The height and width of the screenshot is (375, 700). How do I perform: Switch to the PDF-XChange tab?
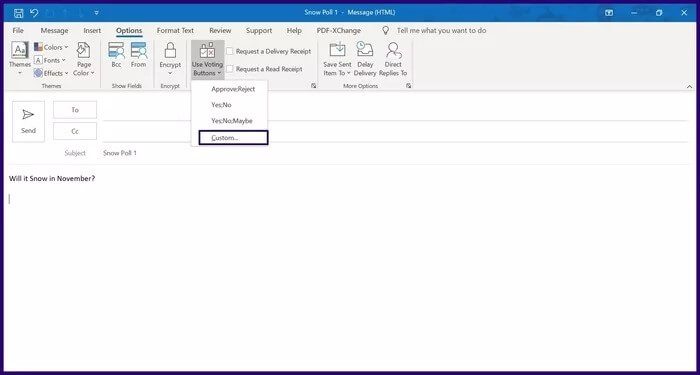[338, 30]
